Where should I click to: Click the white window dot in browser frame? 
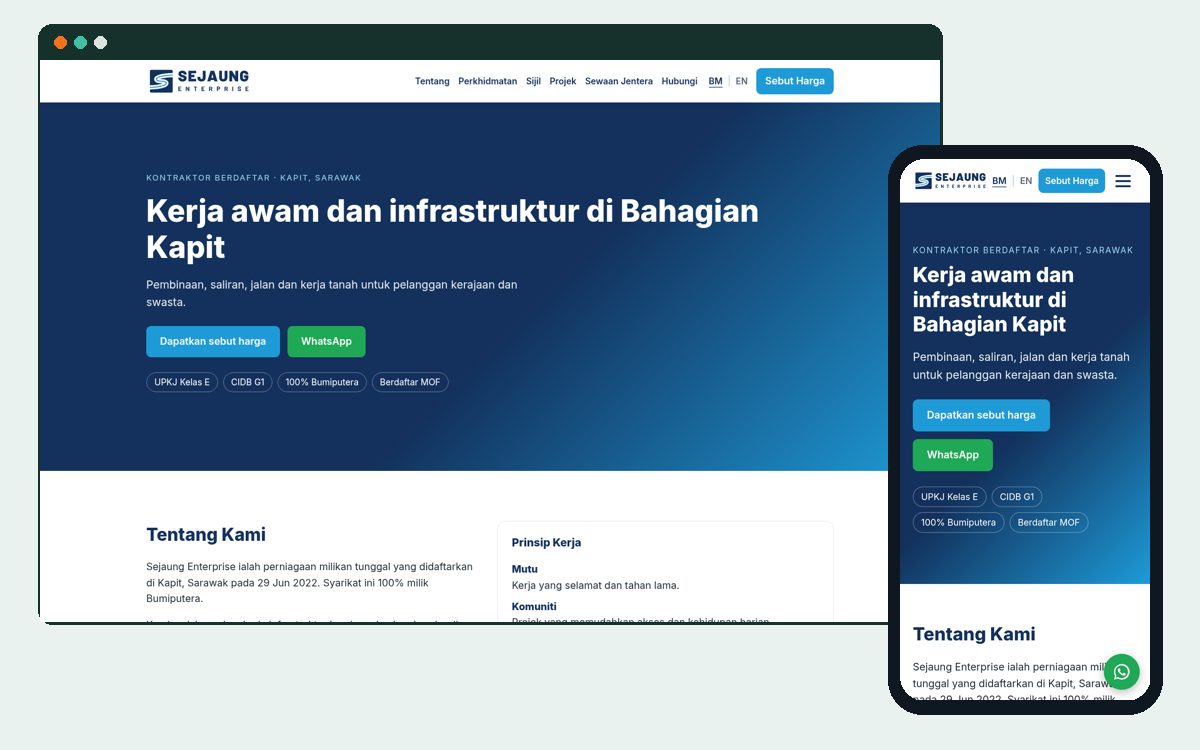pos(100,43)
